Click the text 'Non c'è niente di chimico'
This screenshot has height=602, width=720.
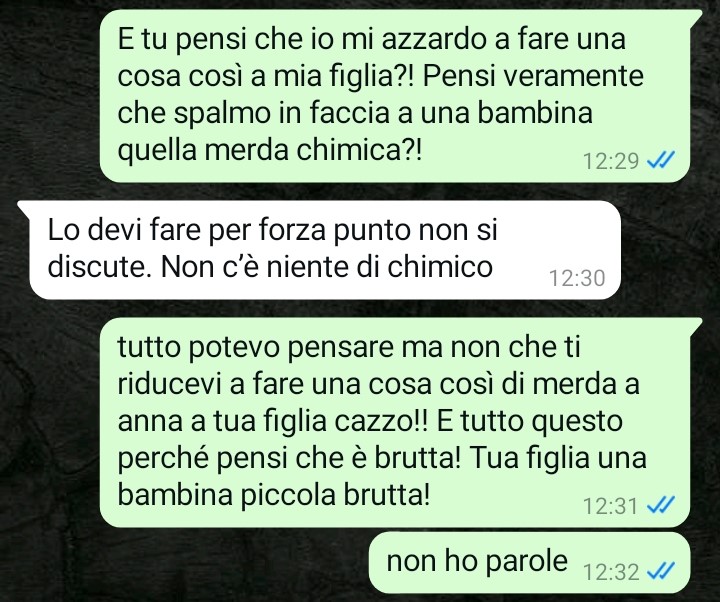click(x=326, y=266)
